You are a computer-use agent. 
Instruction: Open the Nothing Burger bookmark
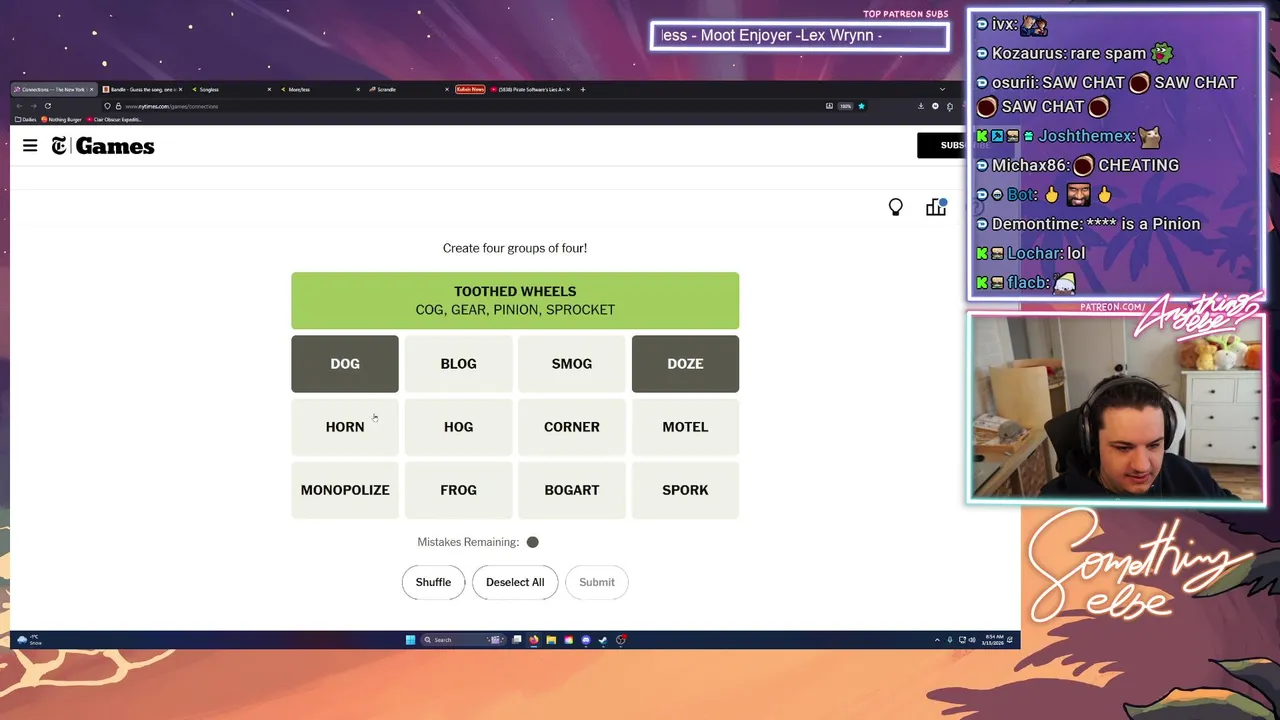pos(61,119)
